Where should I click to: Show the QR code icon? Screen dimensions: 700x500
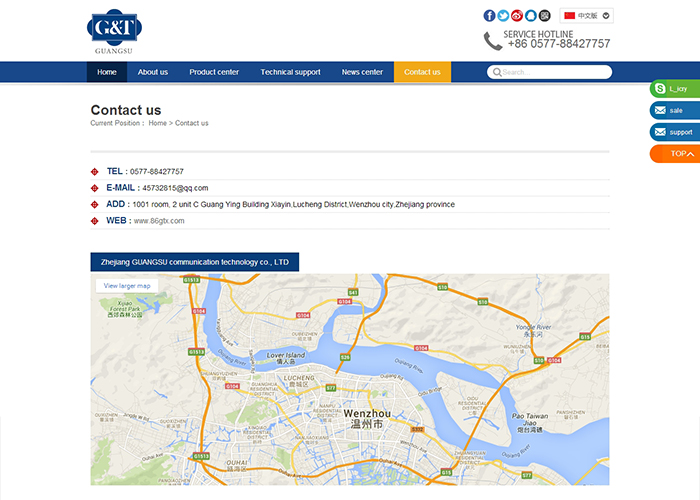tap(545, 16)
